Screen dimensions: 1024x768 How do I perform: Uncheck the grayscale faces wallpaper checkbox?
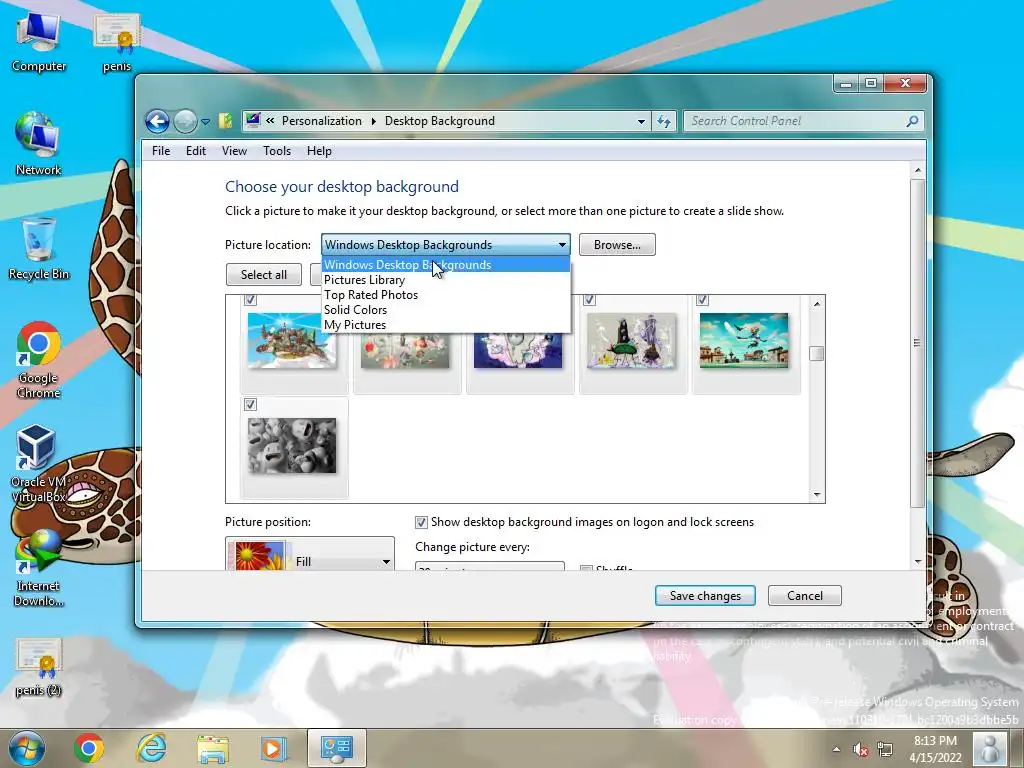pos(250,404)
